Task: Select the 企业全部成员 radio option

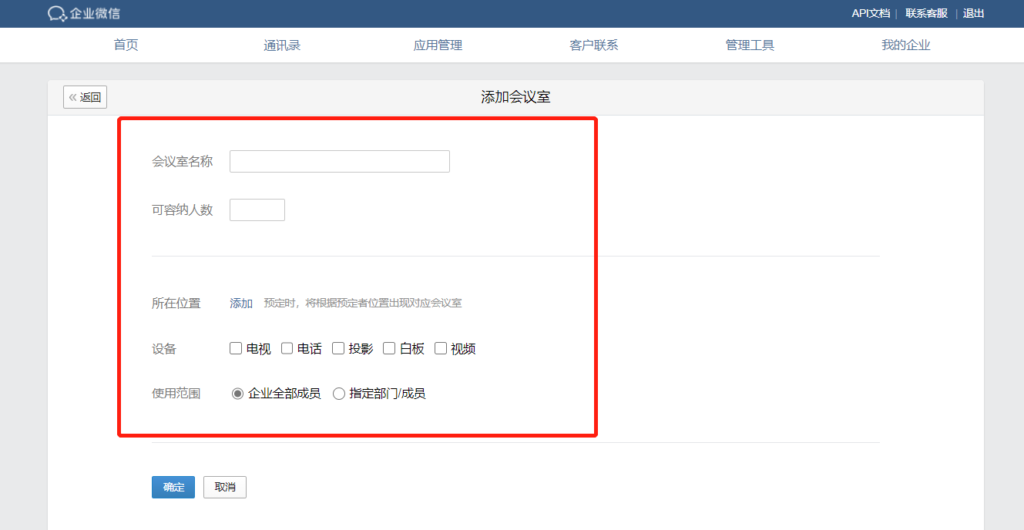Action: (238, 394)
